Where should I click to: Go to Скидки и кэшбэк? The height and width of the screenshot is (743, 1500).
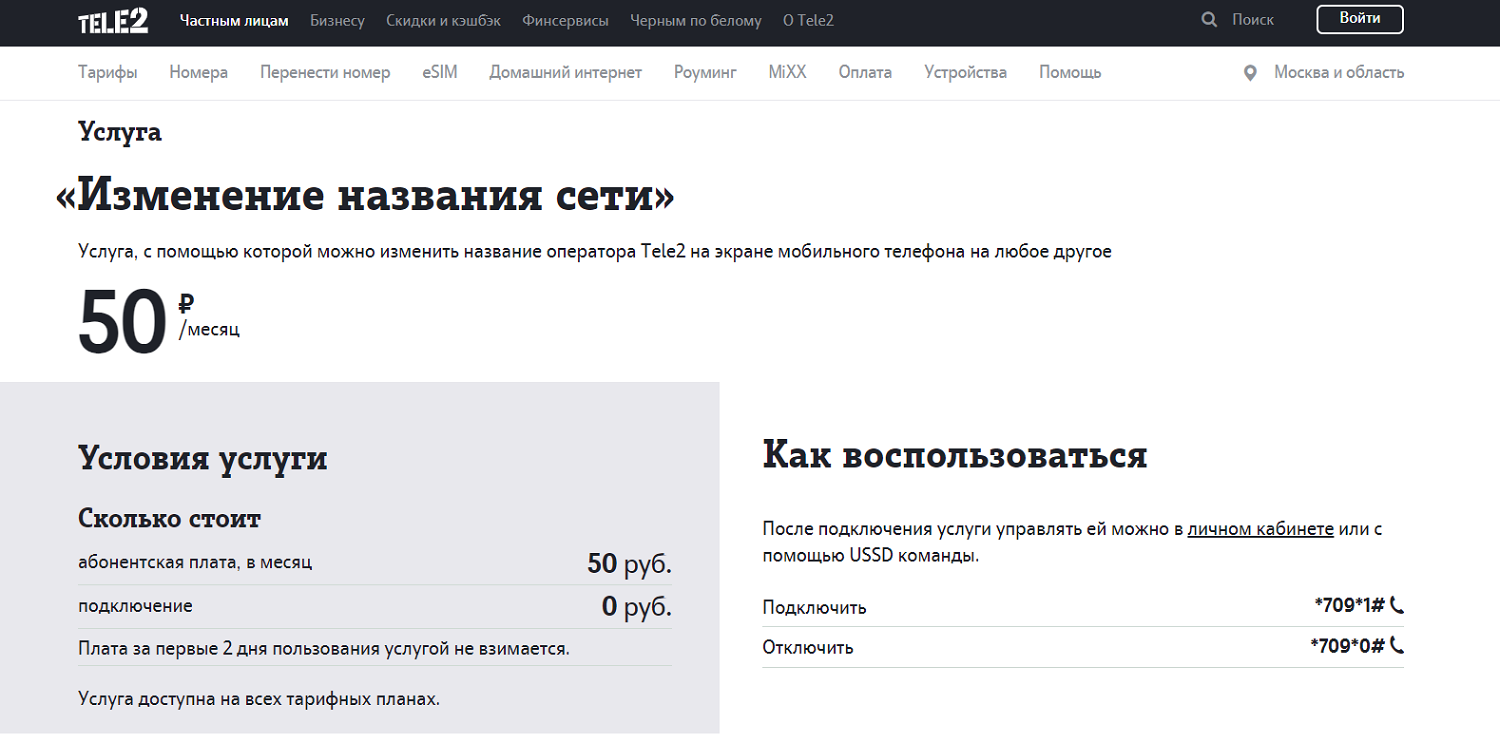pos(444,20)
